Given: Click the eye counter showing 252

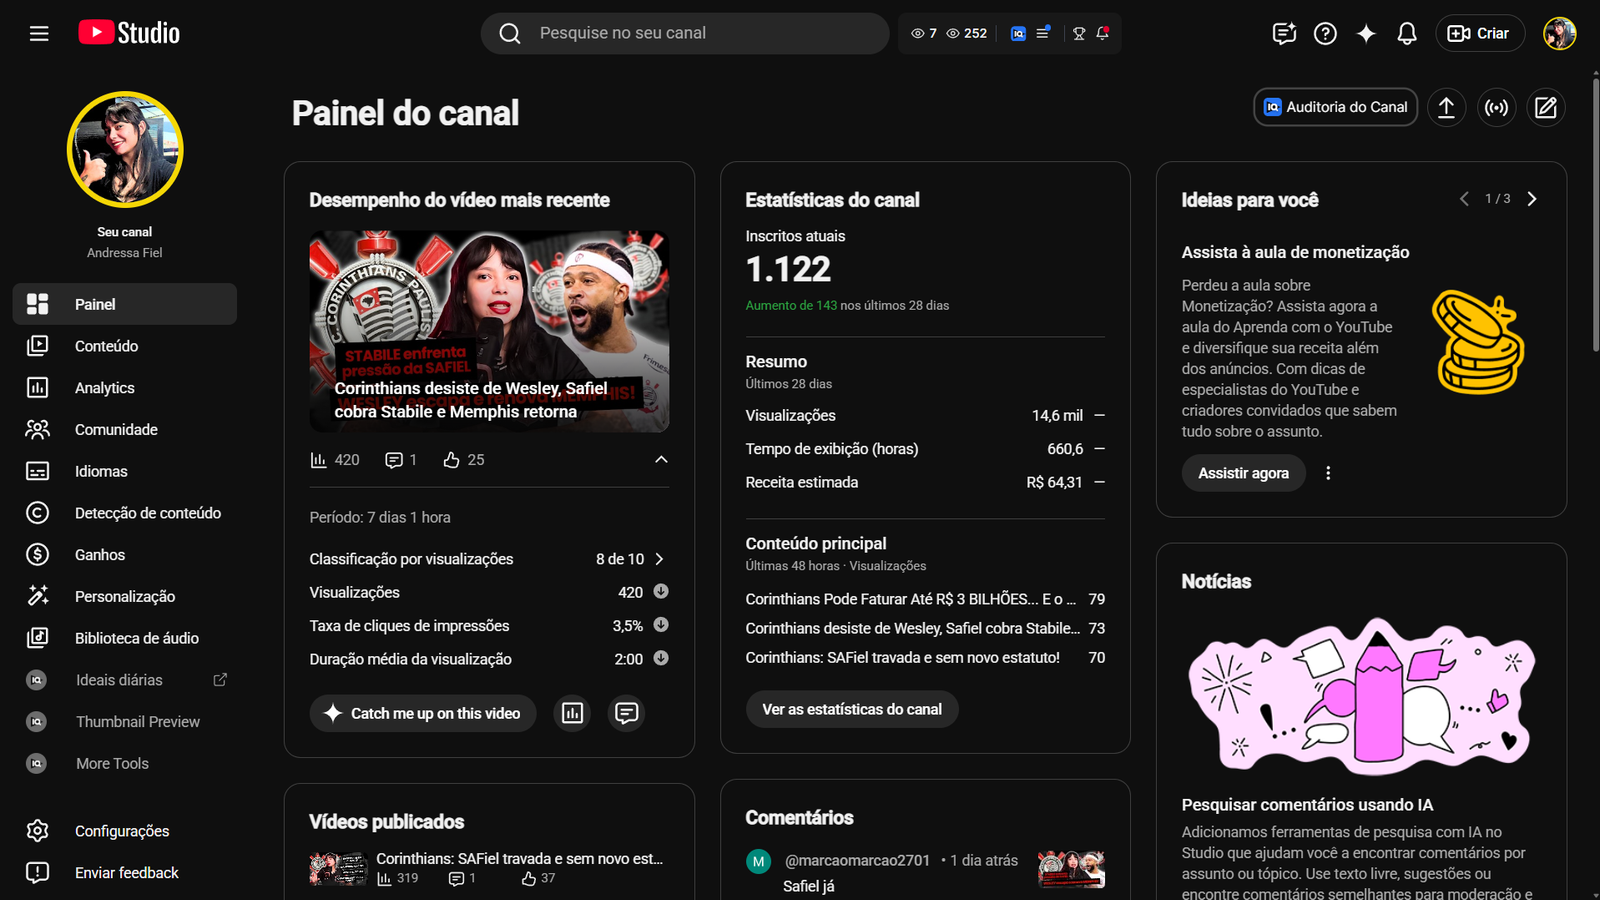Looking at the screenshot, I should (x=967, y=34).
